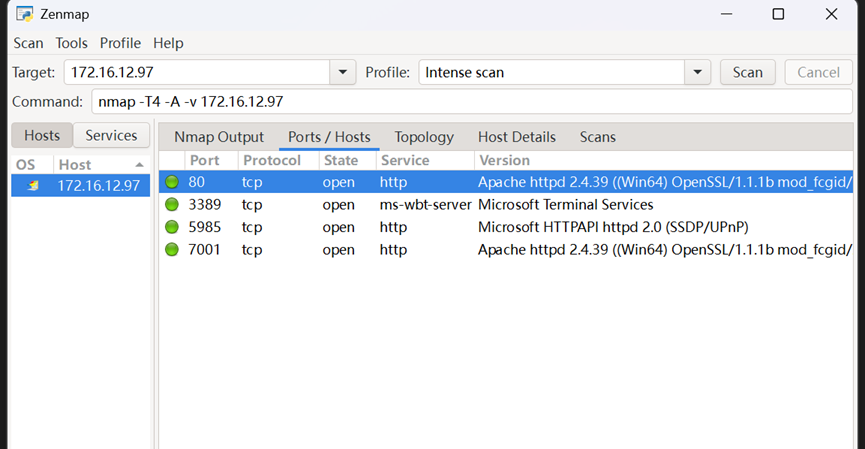This screenshot has height=449, width=865.
Task: Open the Scan menu
Action: pyautogui.click(x=28, y=43)
